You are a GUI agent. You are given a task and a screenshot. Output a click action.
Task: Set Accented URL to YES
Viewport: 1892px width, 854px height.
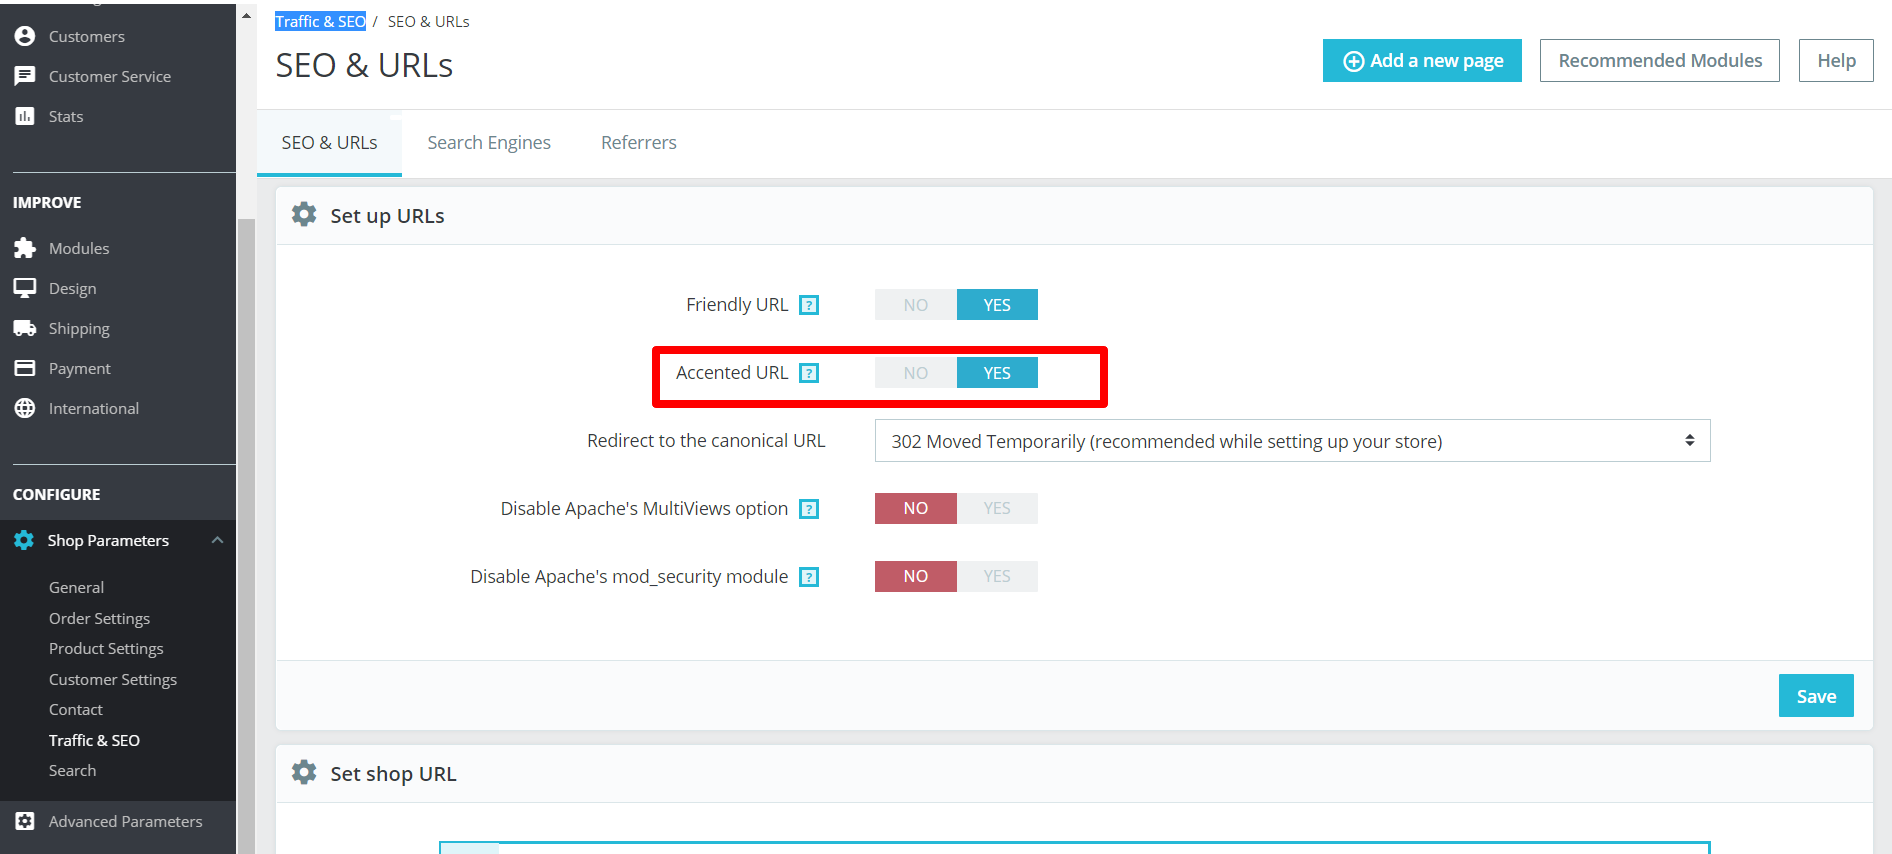click(997, 373)
